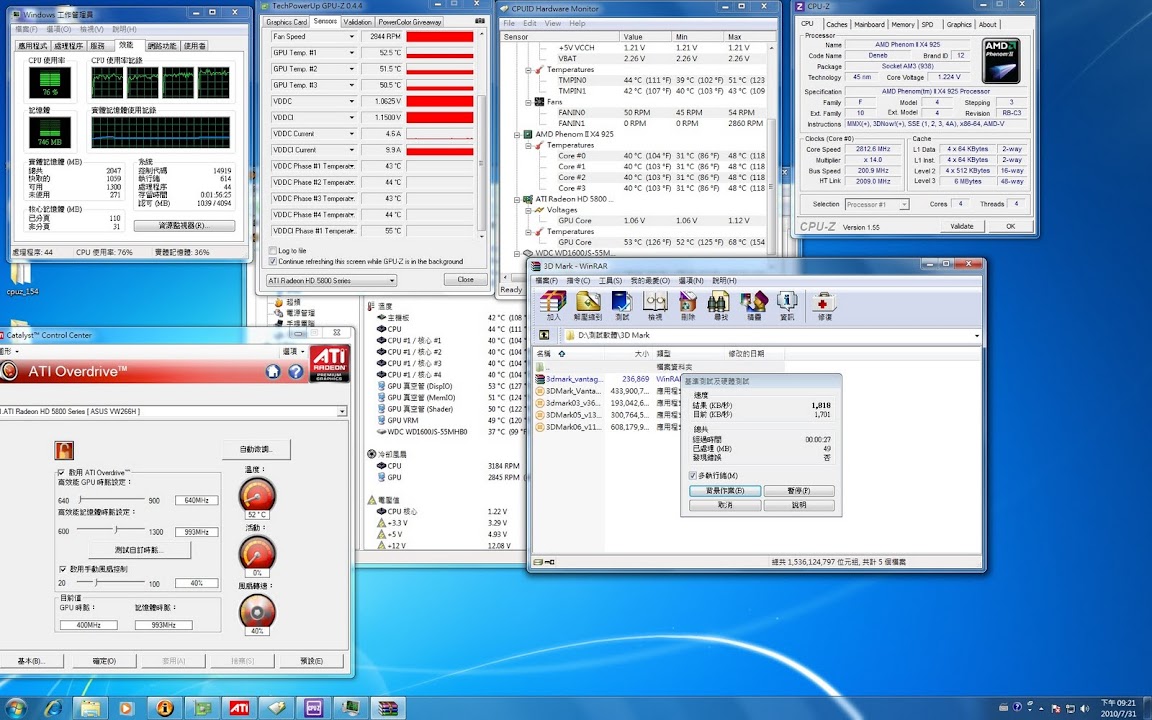This screenshot has height=720, width=1152.
Task: Click help question icon in ATI Overdrive
Action: (295, 372)
